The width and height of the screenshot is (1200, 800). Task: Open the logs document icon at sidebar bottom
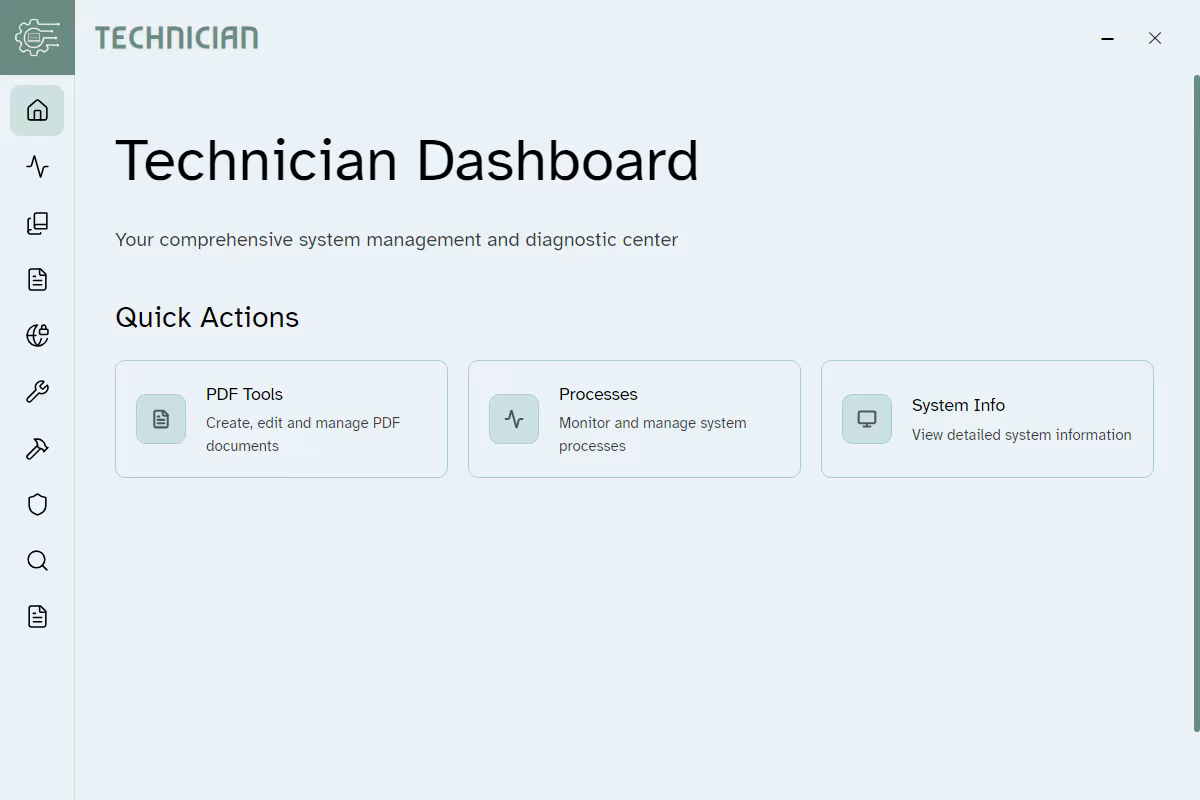tap(37, 616)
